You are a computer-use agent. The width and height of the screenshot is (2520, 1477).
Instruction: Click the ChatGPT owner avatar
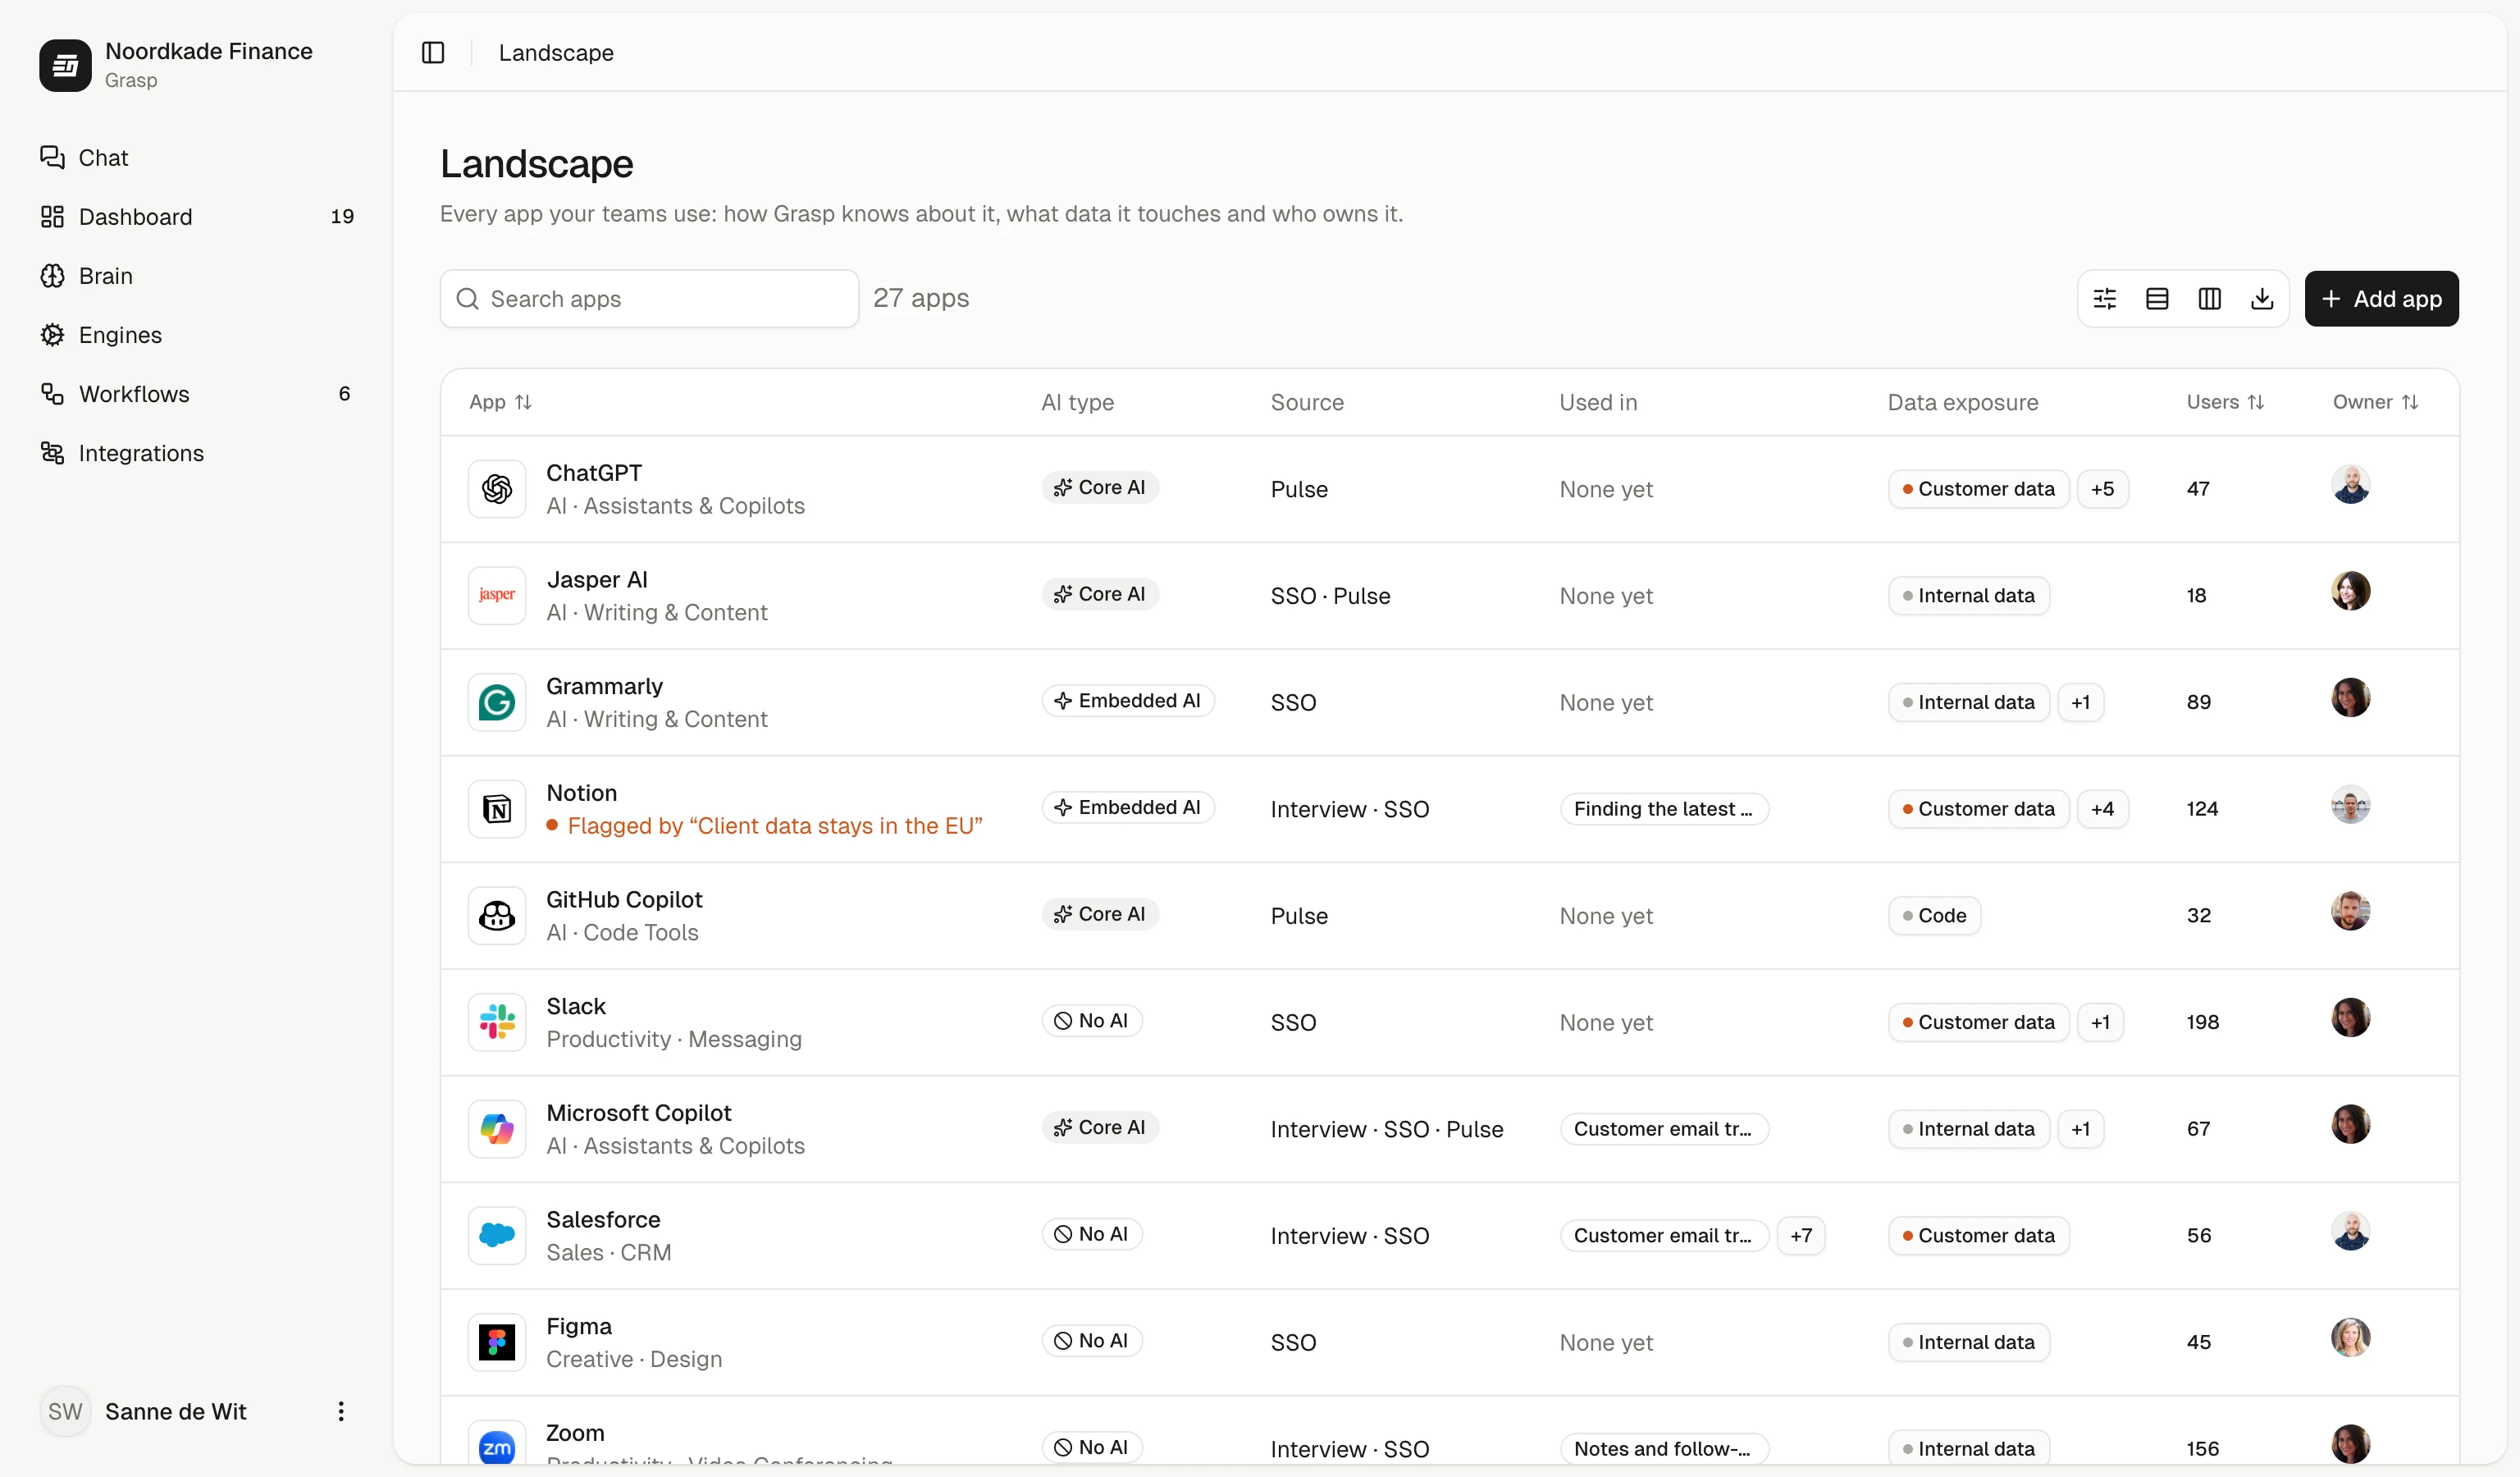2350,485
